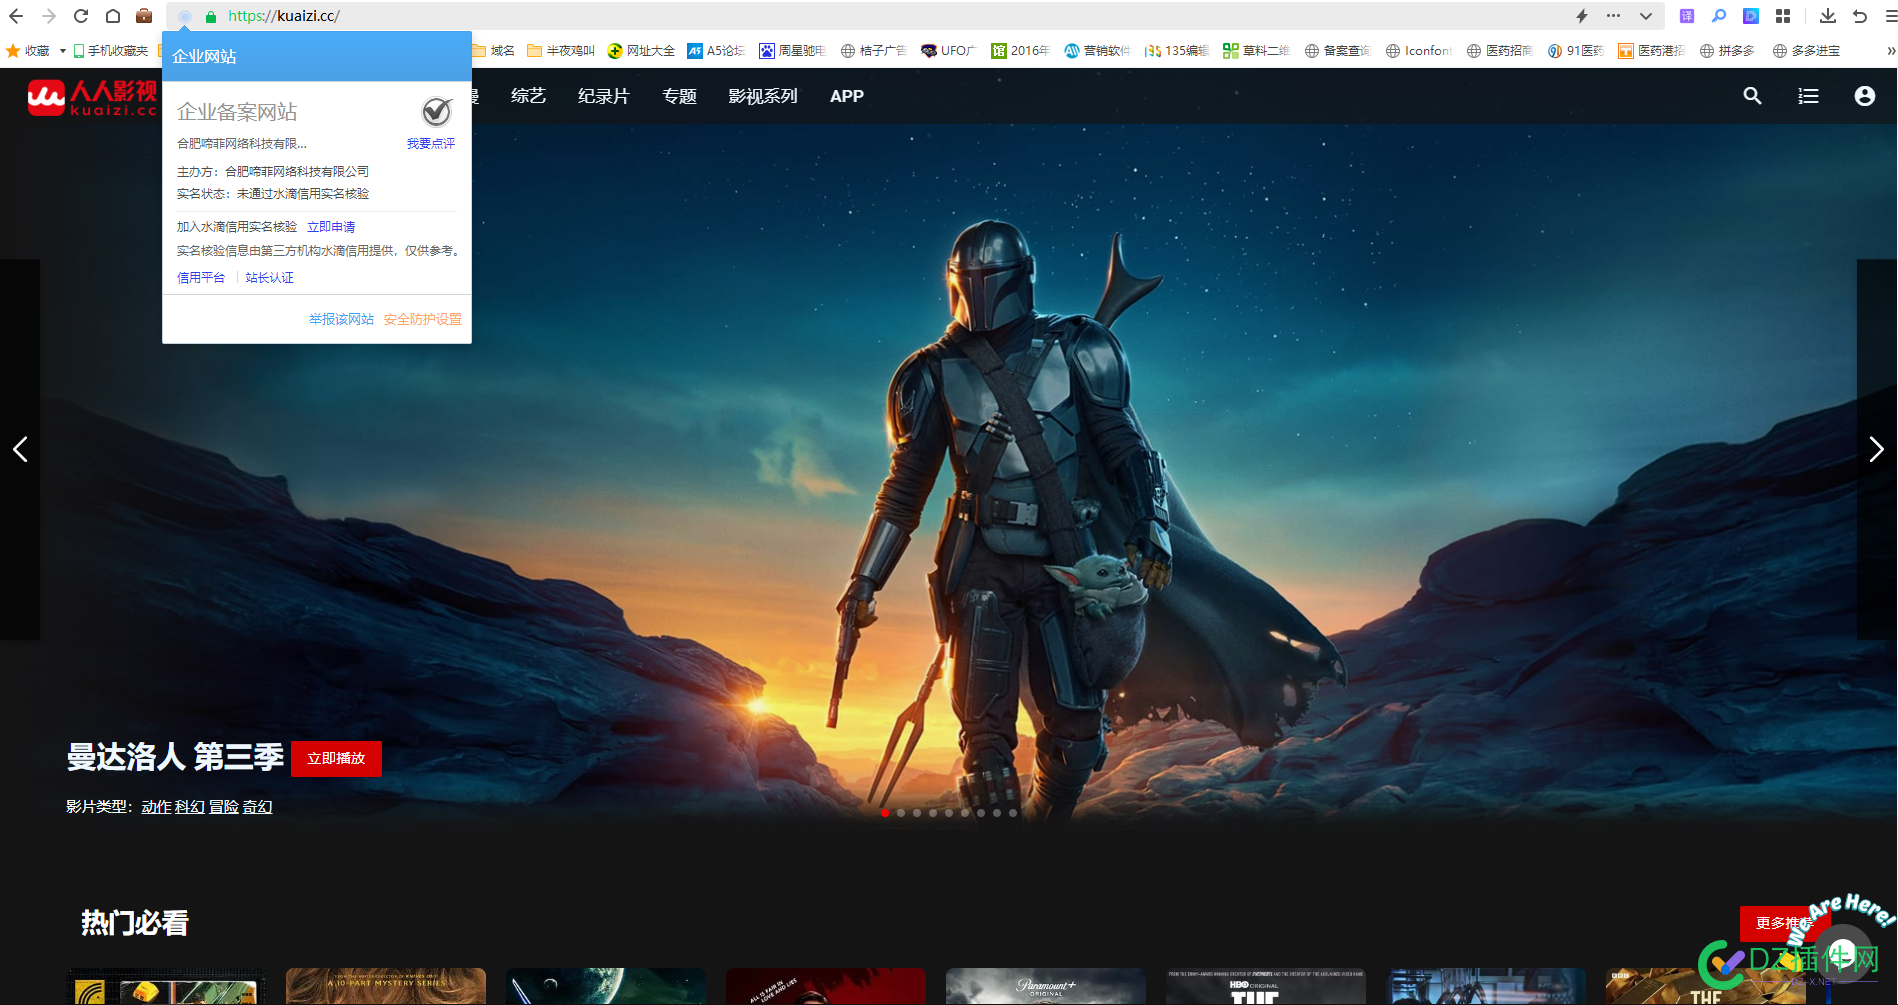Screen dimensions: 1898x1005
Task: Open the A5论坛 bookmark
Action: tap(717, 51)
